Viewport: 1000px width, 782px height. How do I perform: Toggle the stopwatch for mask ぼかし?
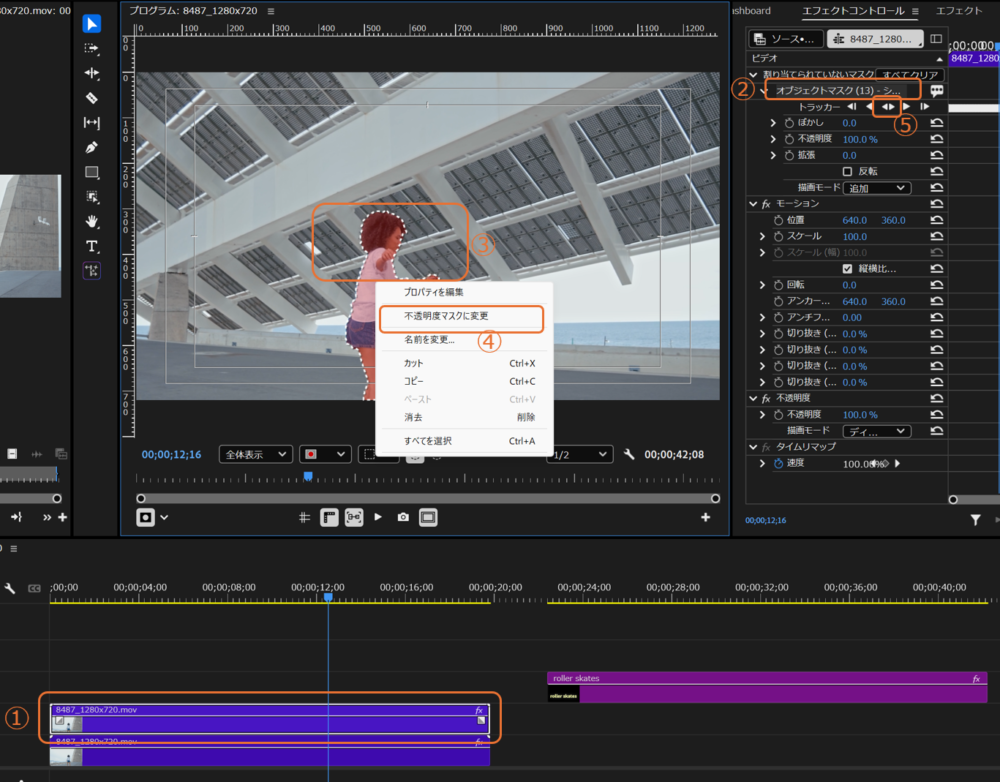[789, 122]
